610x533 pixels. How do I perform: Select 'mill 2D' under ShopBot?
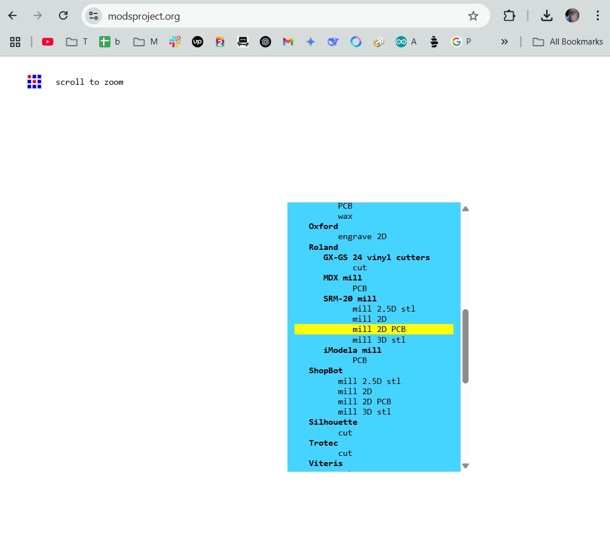(355, 391)
